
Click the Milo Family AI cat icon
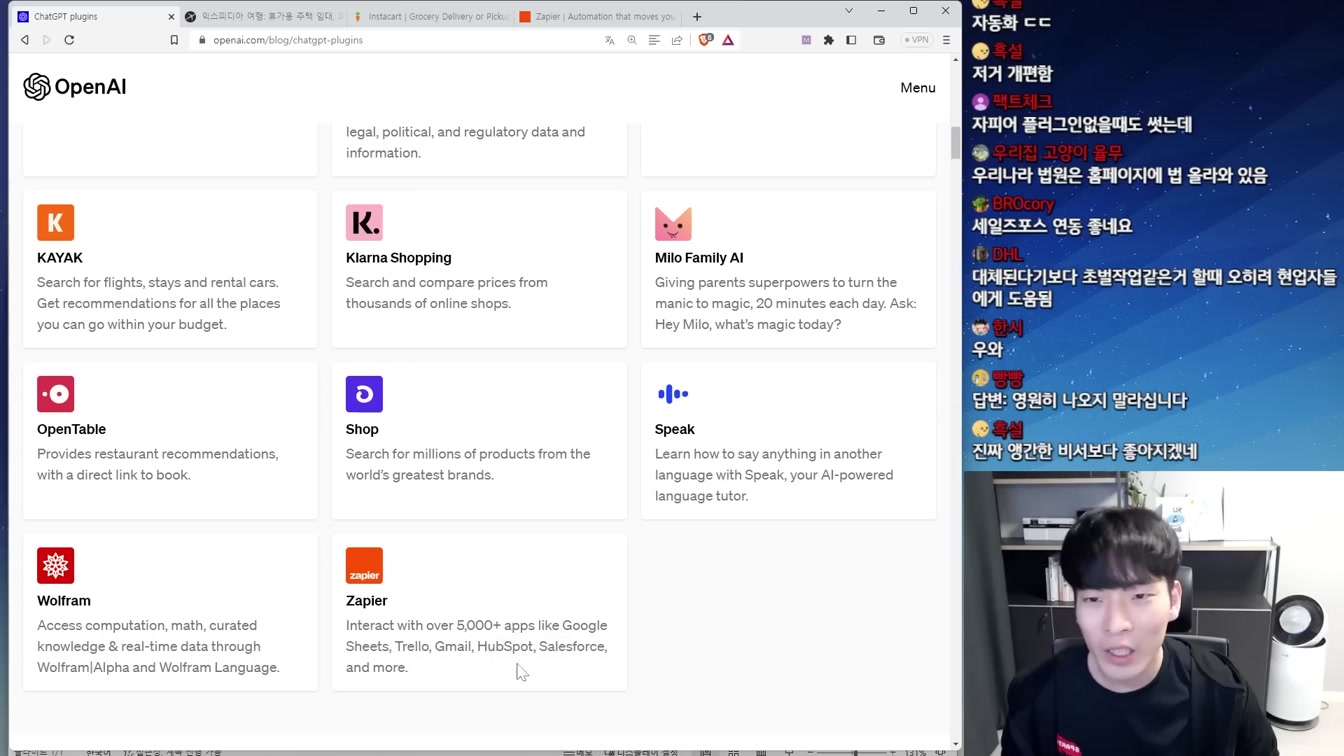(673, 223)
